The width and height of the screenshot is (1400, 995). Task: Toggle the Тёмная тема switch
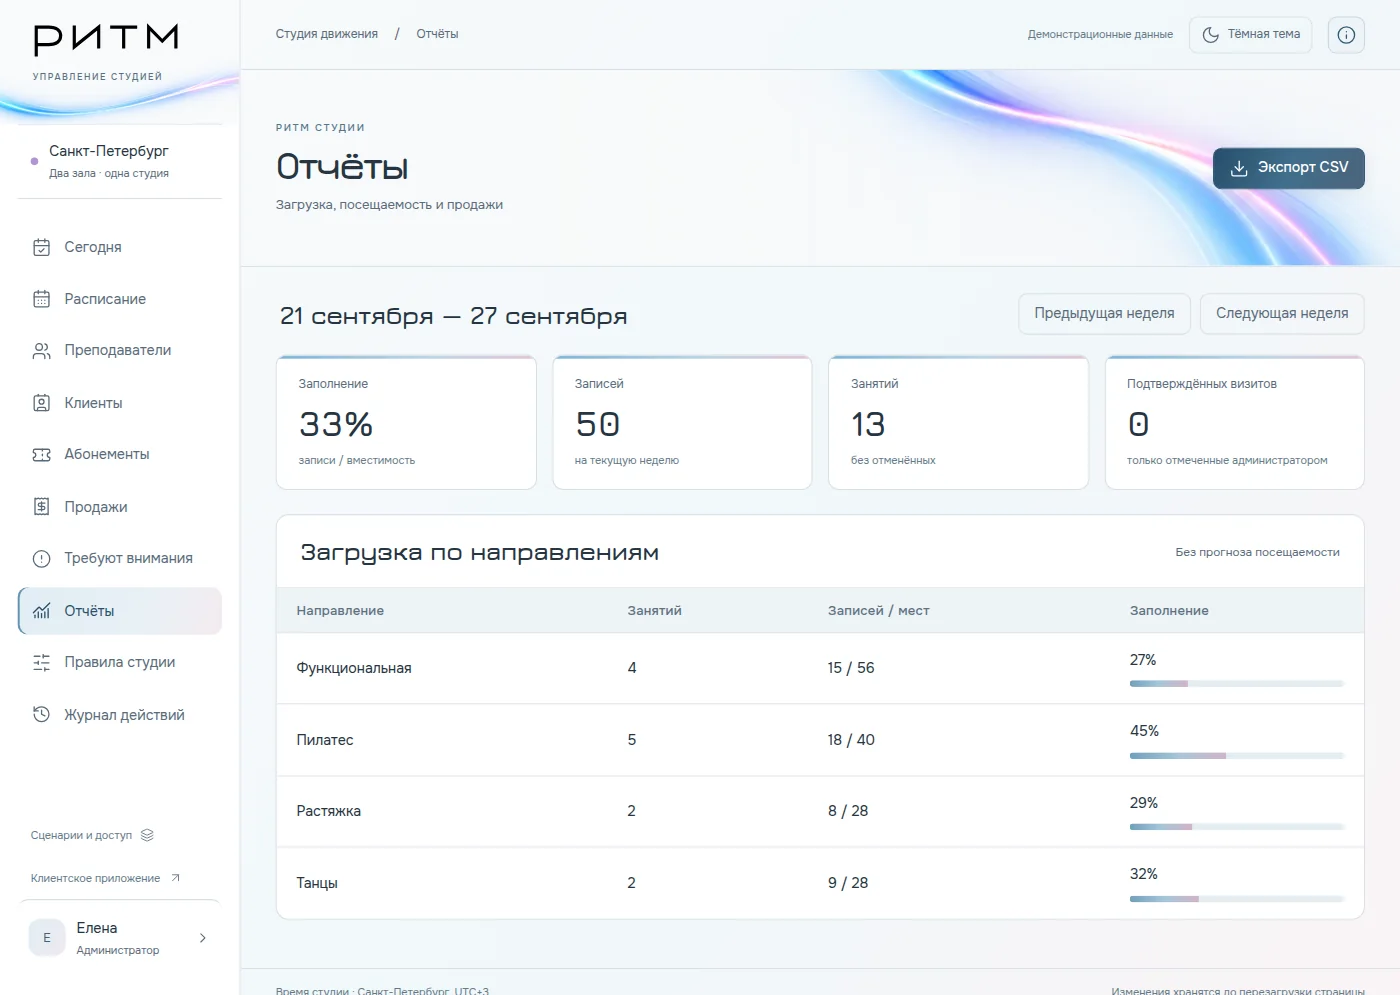pos(1250,35)
